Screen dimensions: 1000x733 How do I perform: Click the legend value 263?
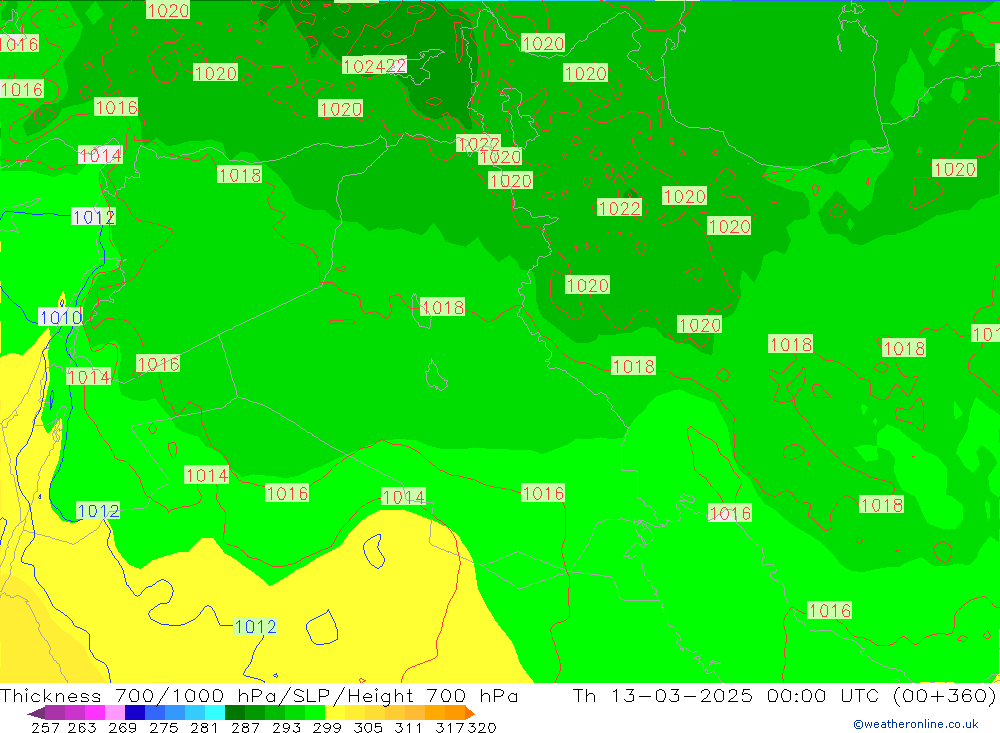pos(82,727)
